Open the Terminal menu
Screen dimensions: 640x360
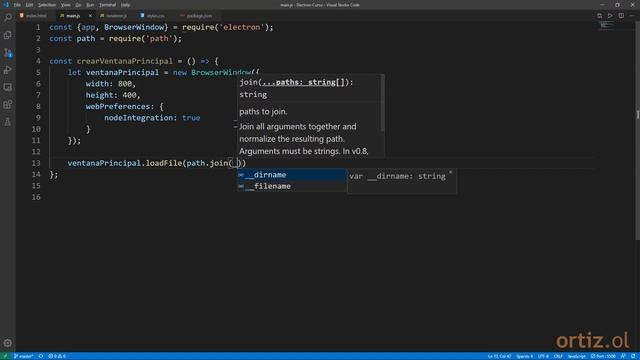pos(108,5)
